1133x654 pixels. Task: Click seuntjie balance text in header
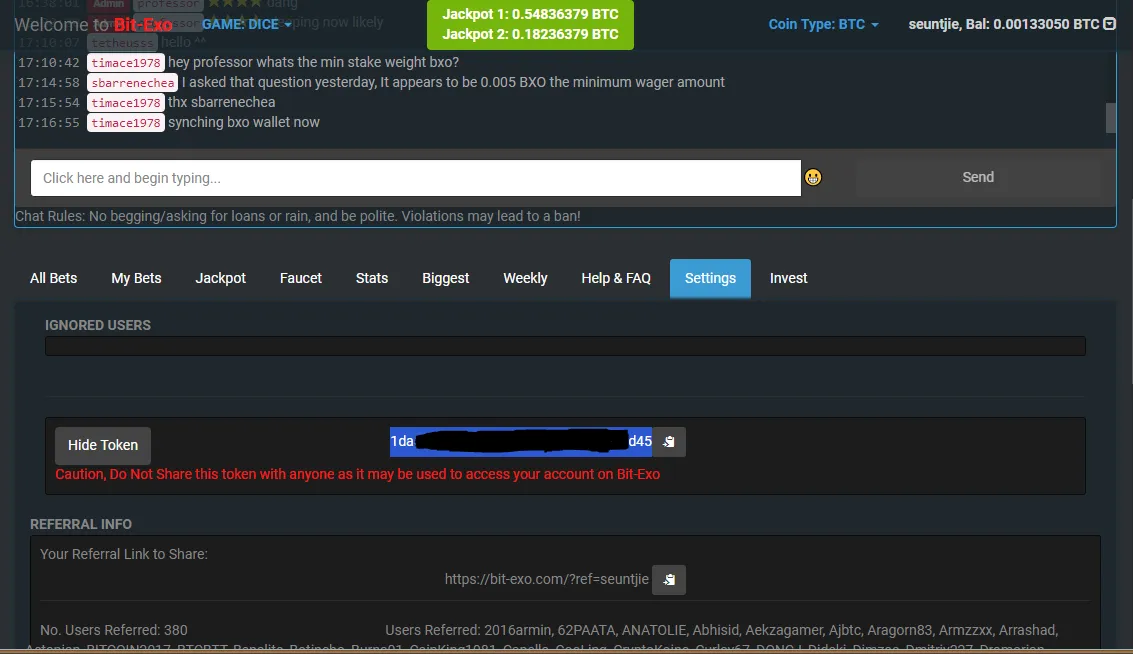pyautogui.click(x=1004, y=24)
